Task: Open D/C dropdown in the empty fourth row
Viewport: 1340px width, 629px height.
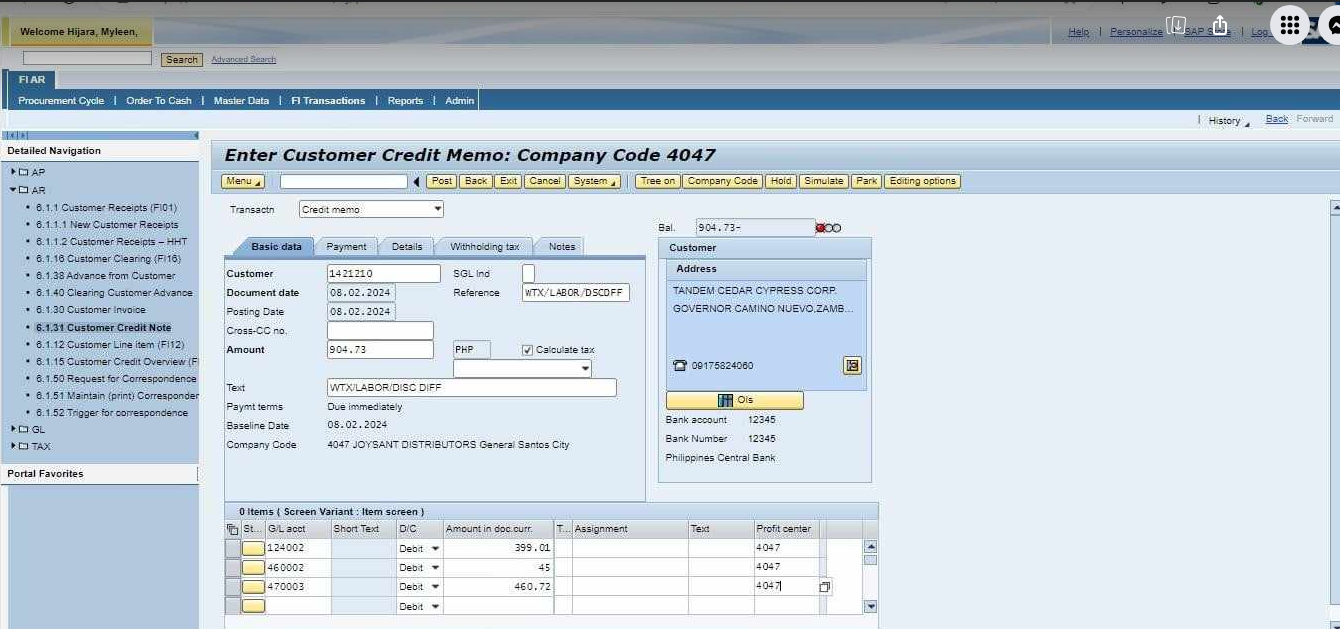Action: click(434, 606)
